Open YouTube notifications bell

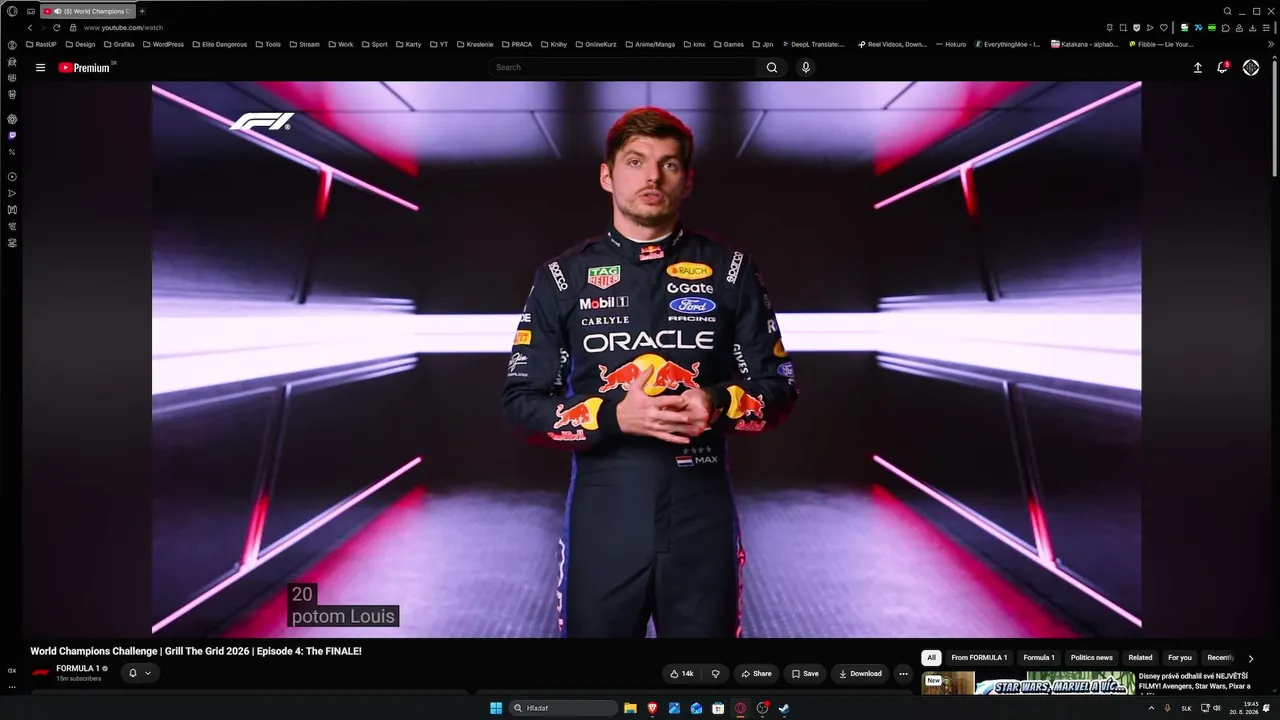coord(1222,68)
